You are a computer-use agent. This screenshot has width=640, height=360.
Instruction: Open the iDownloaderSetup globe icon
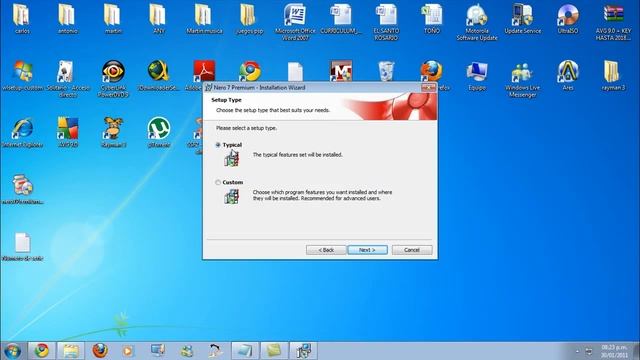click(158, 76)
